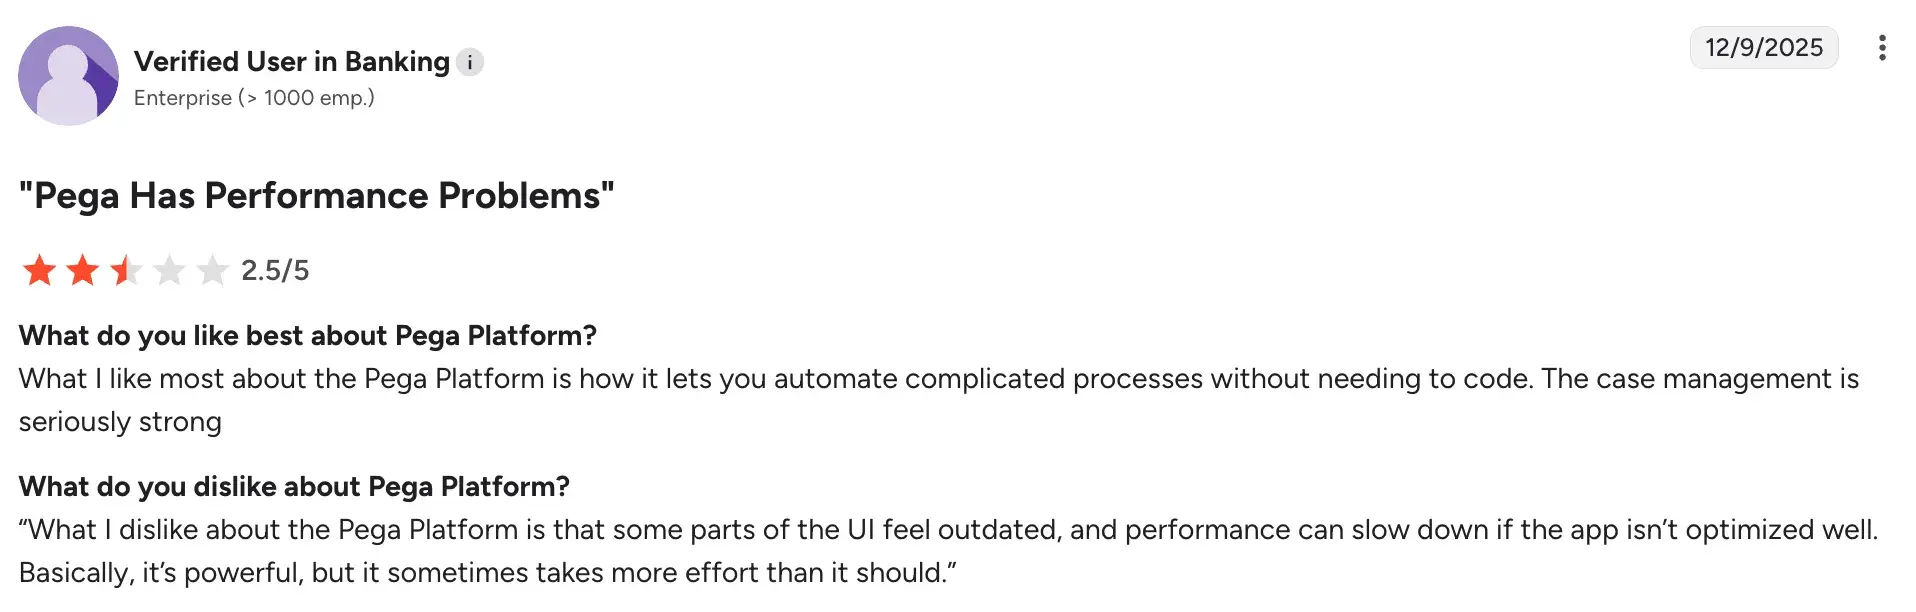
Task: Click the second red star
Action: 81,270
